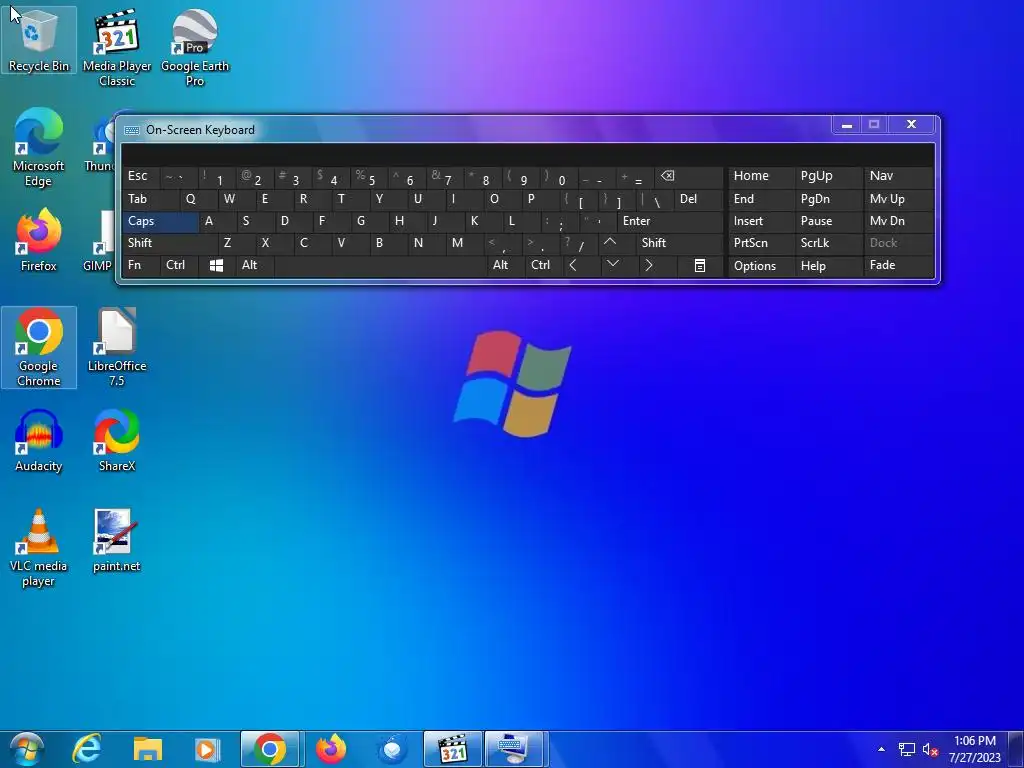Toggle the right Ctrl key
This screenshot has height=768, width=1024.
pos(543,265)
